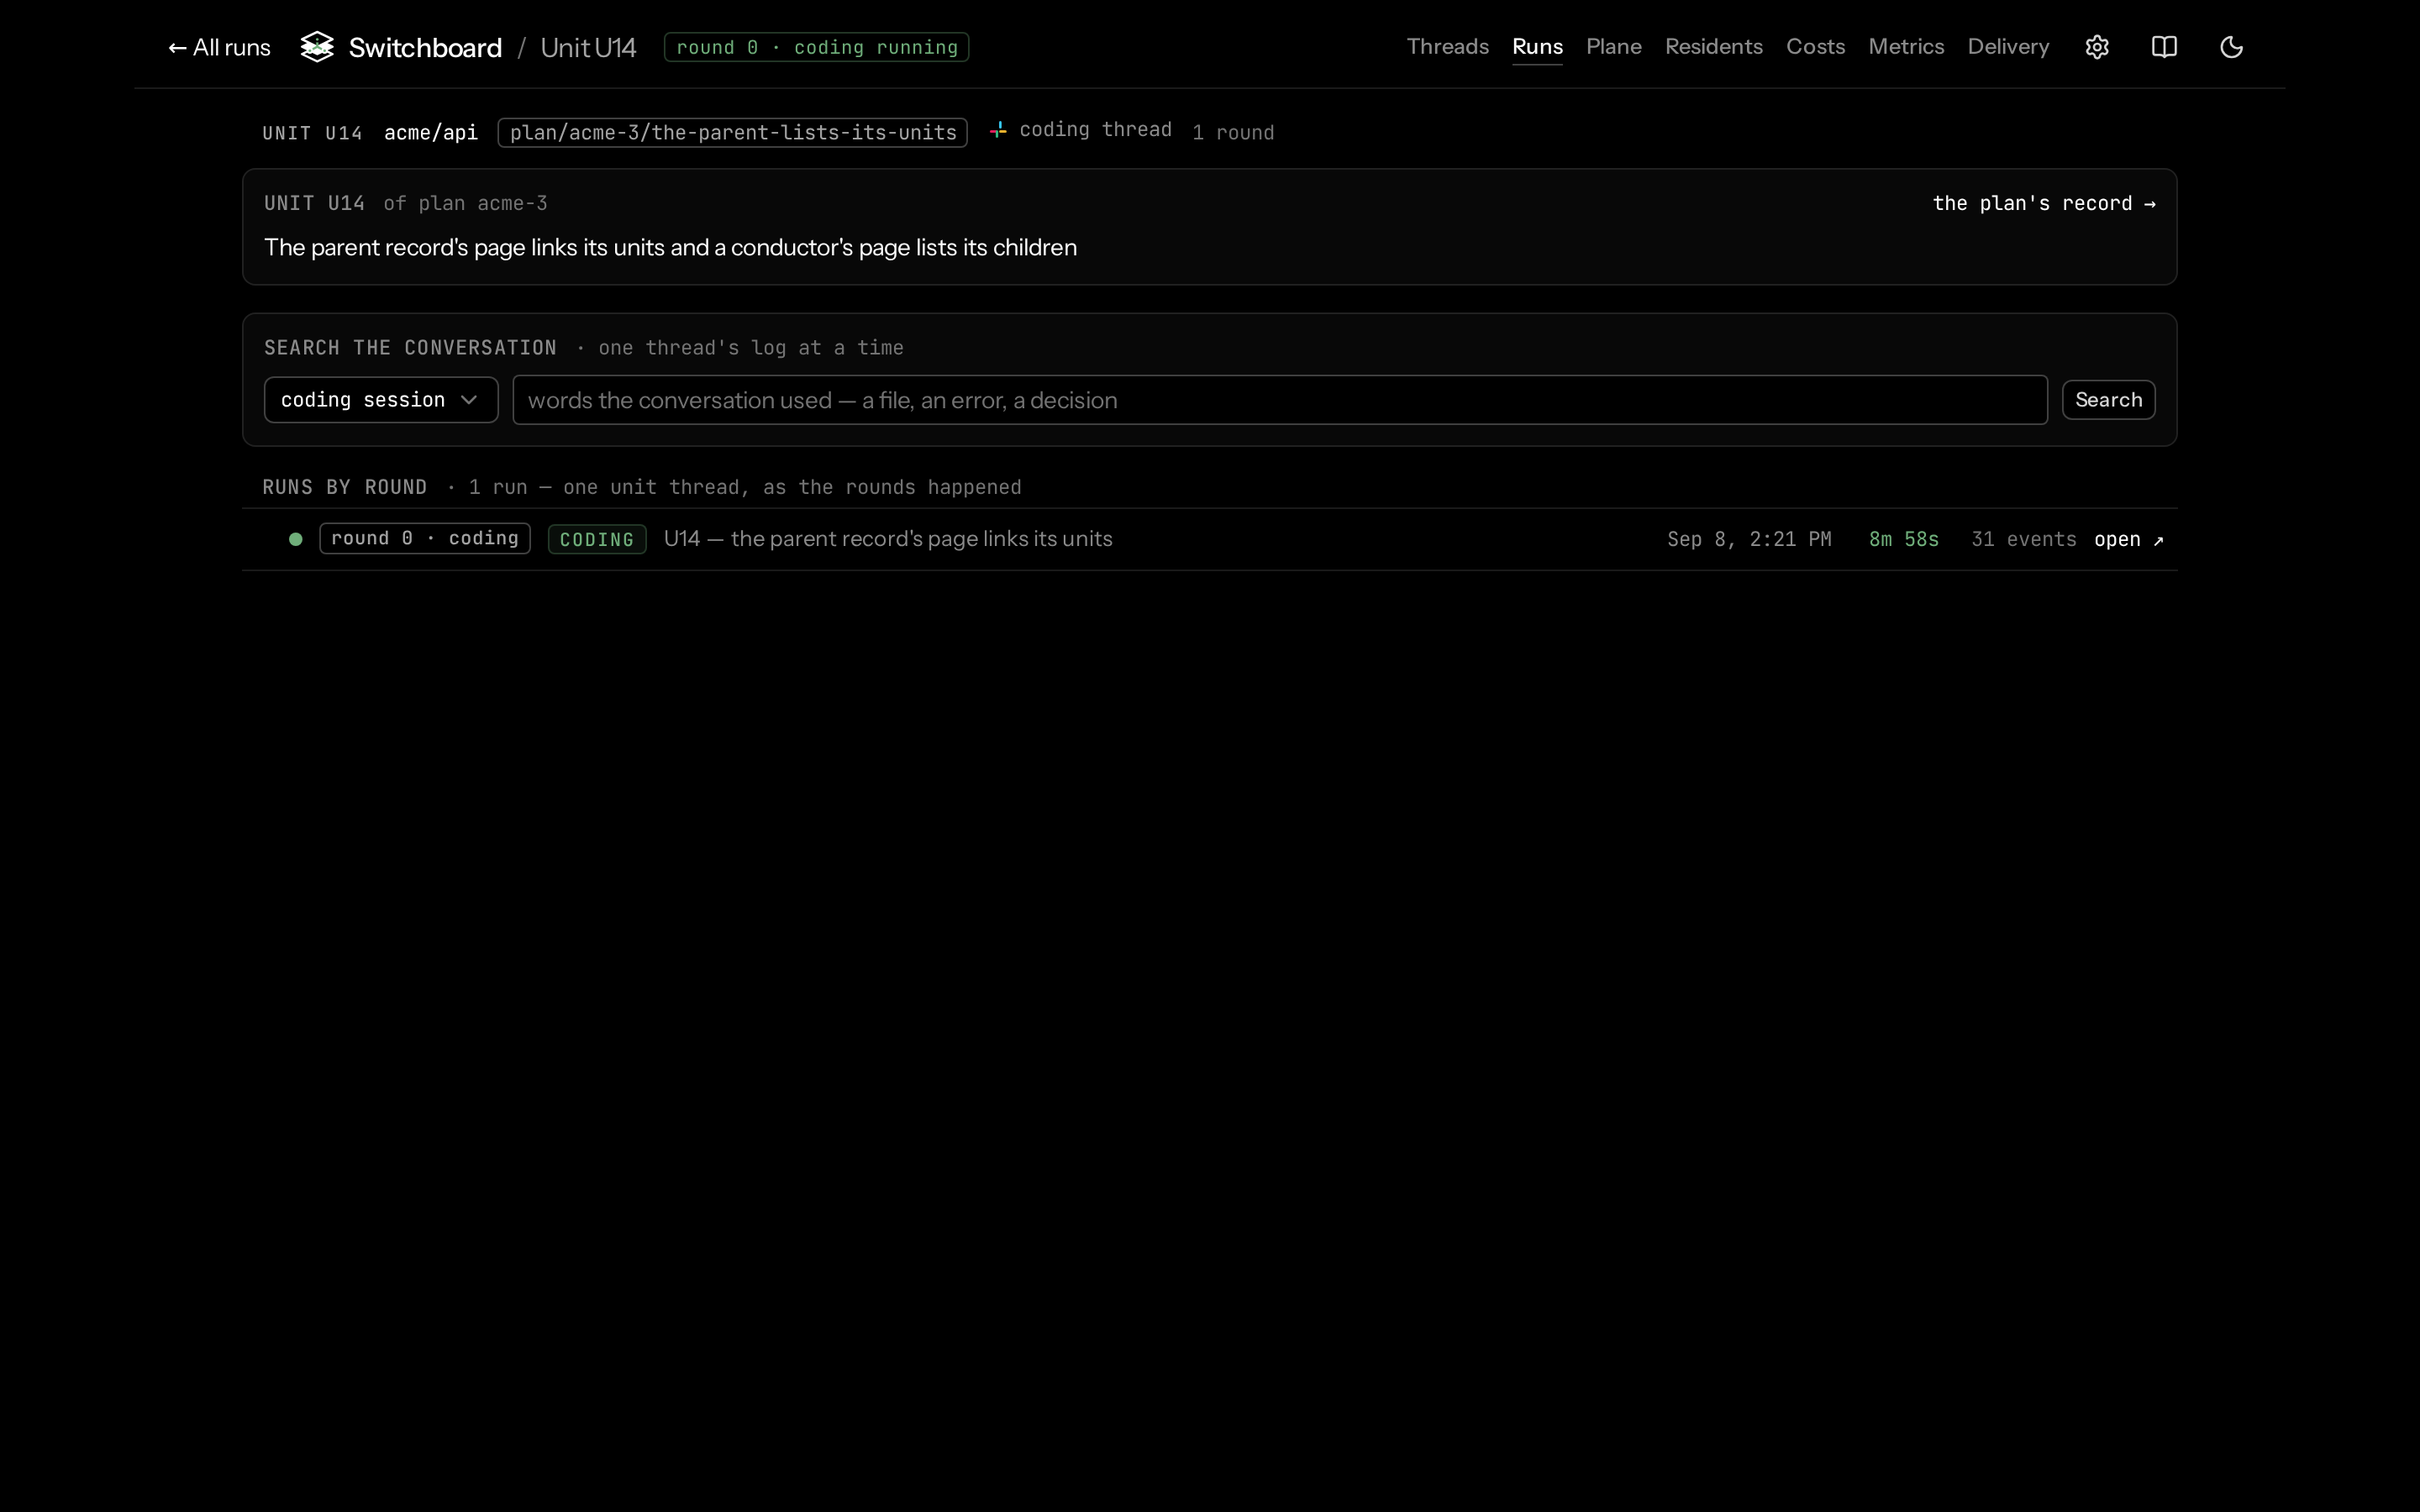Click run title U14 parent record's page

click(888, 539)
